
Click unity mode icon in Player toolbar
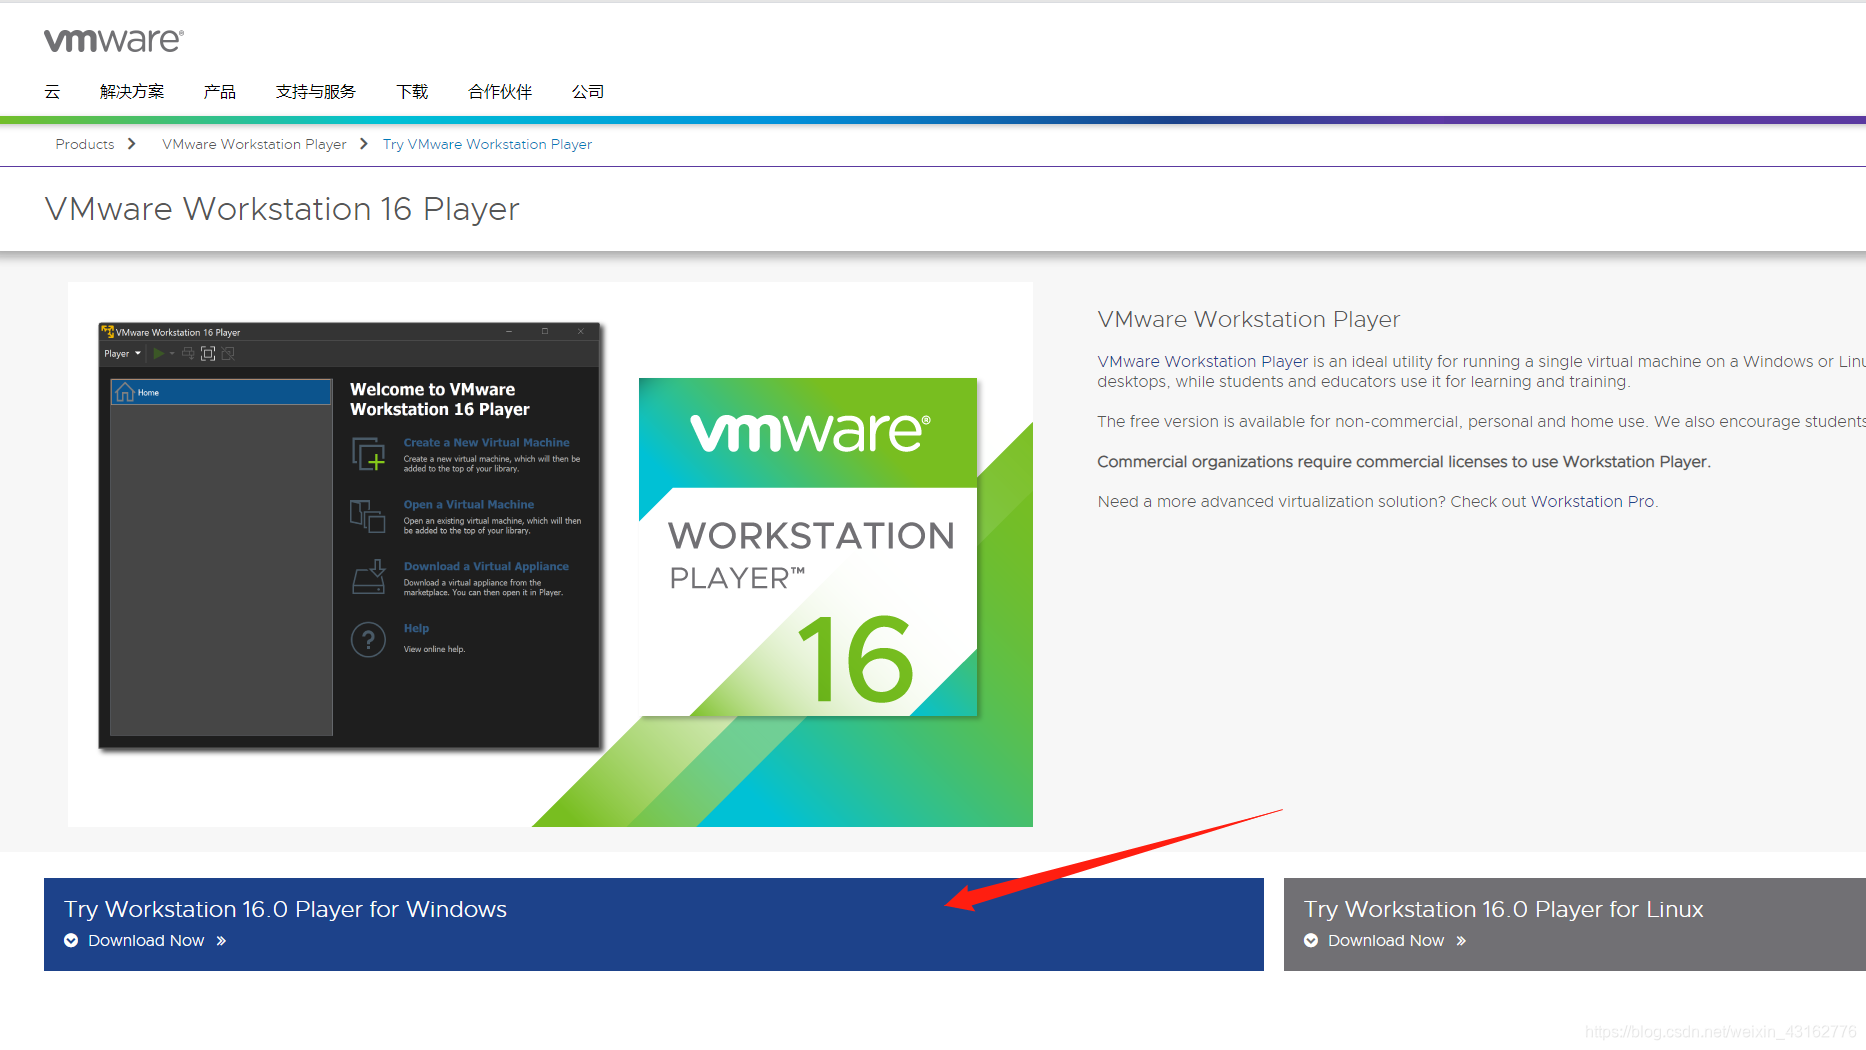click(x=228, y=353)
